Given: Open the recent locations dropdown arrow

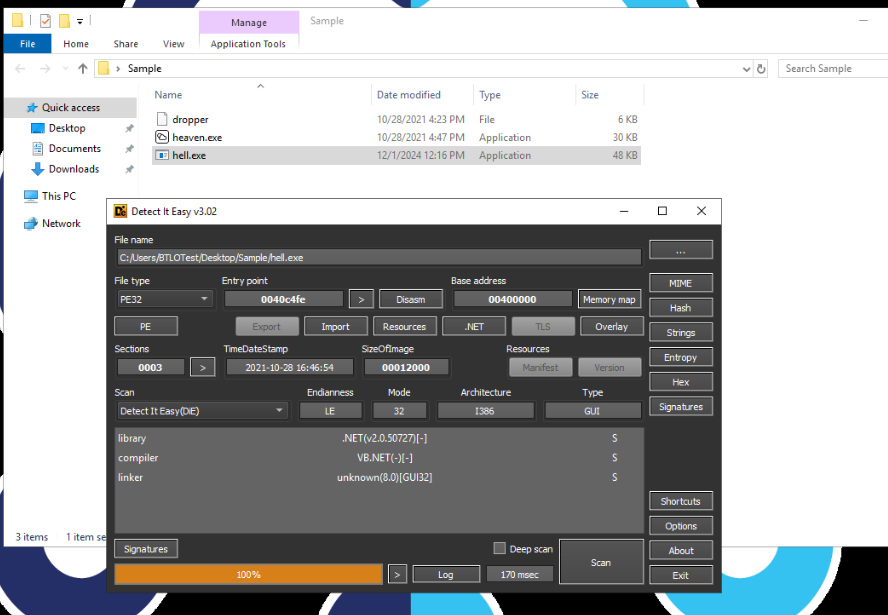Looking at the screenshot, I should tap(65, 69).
